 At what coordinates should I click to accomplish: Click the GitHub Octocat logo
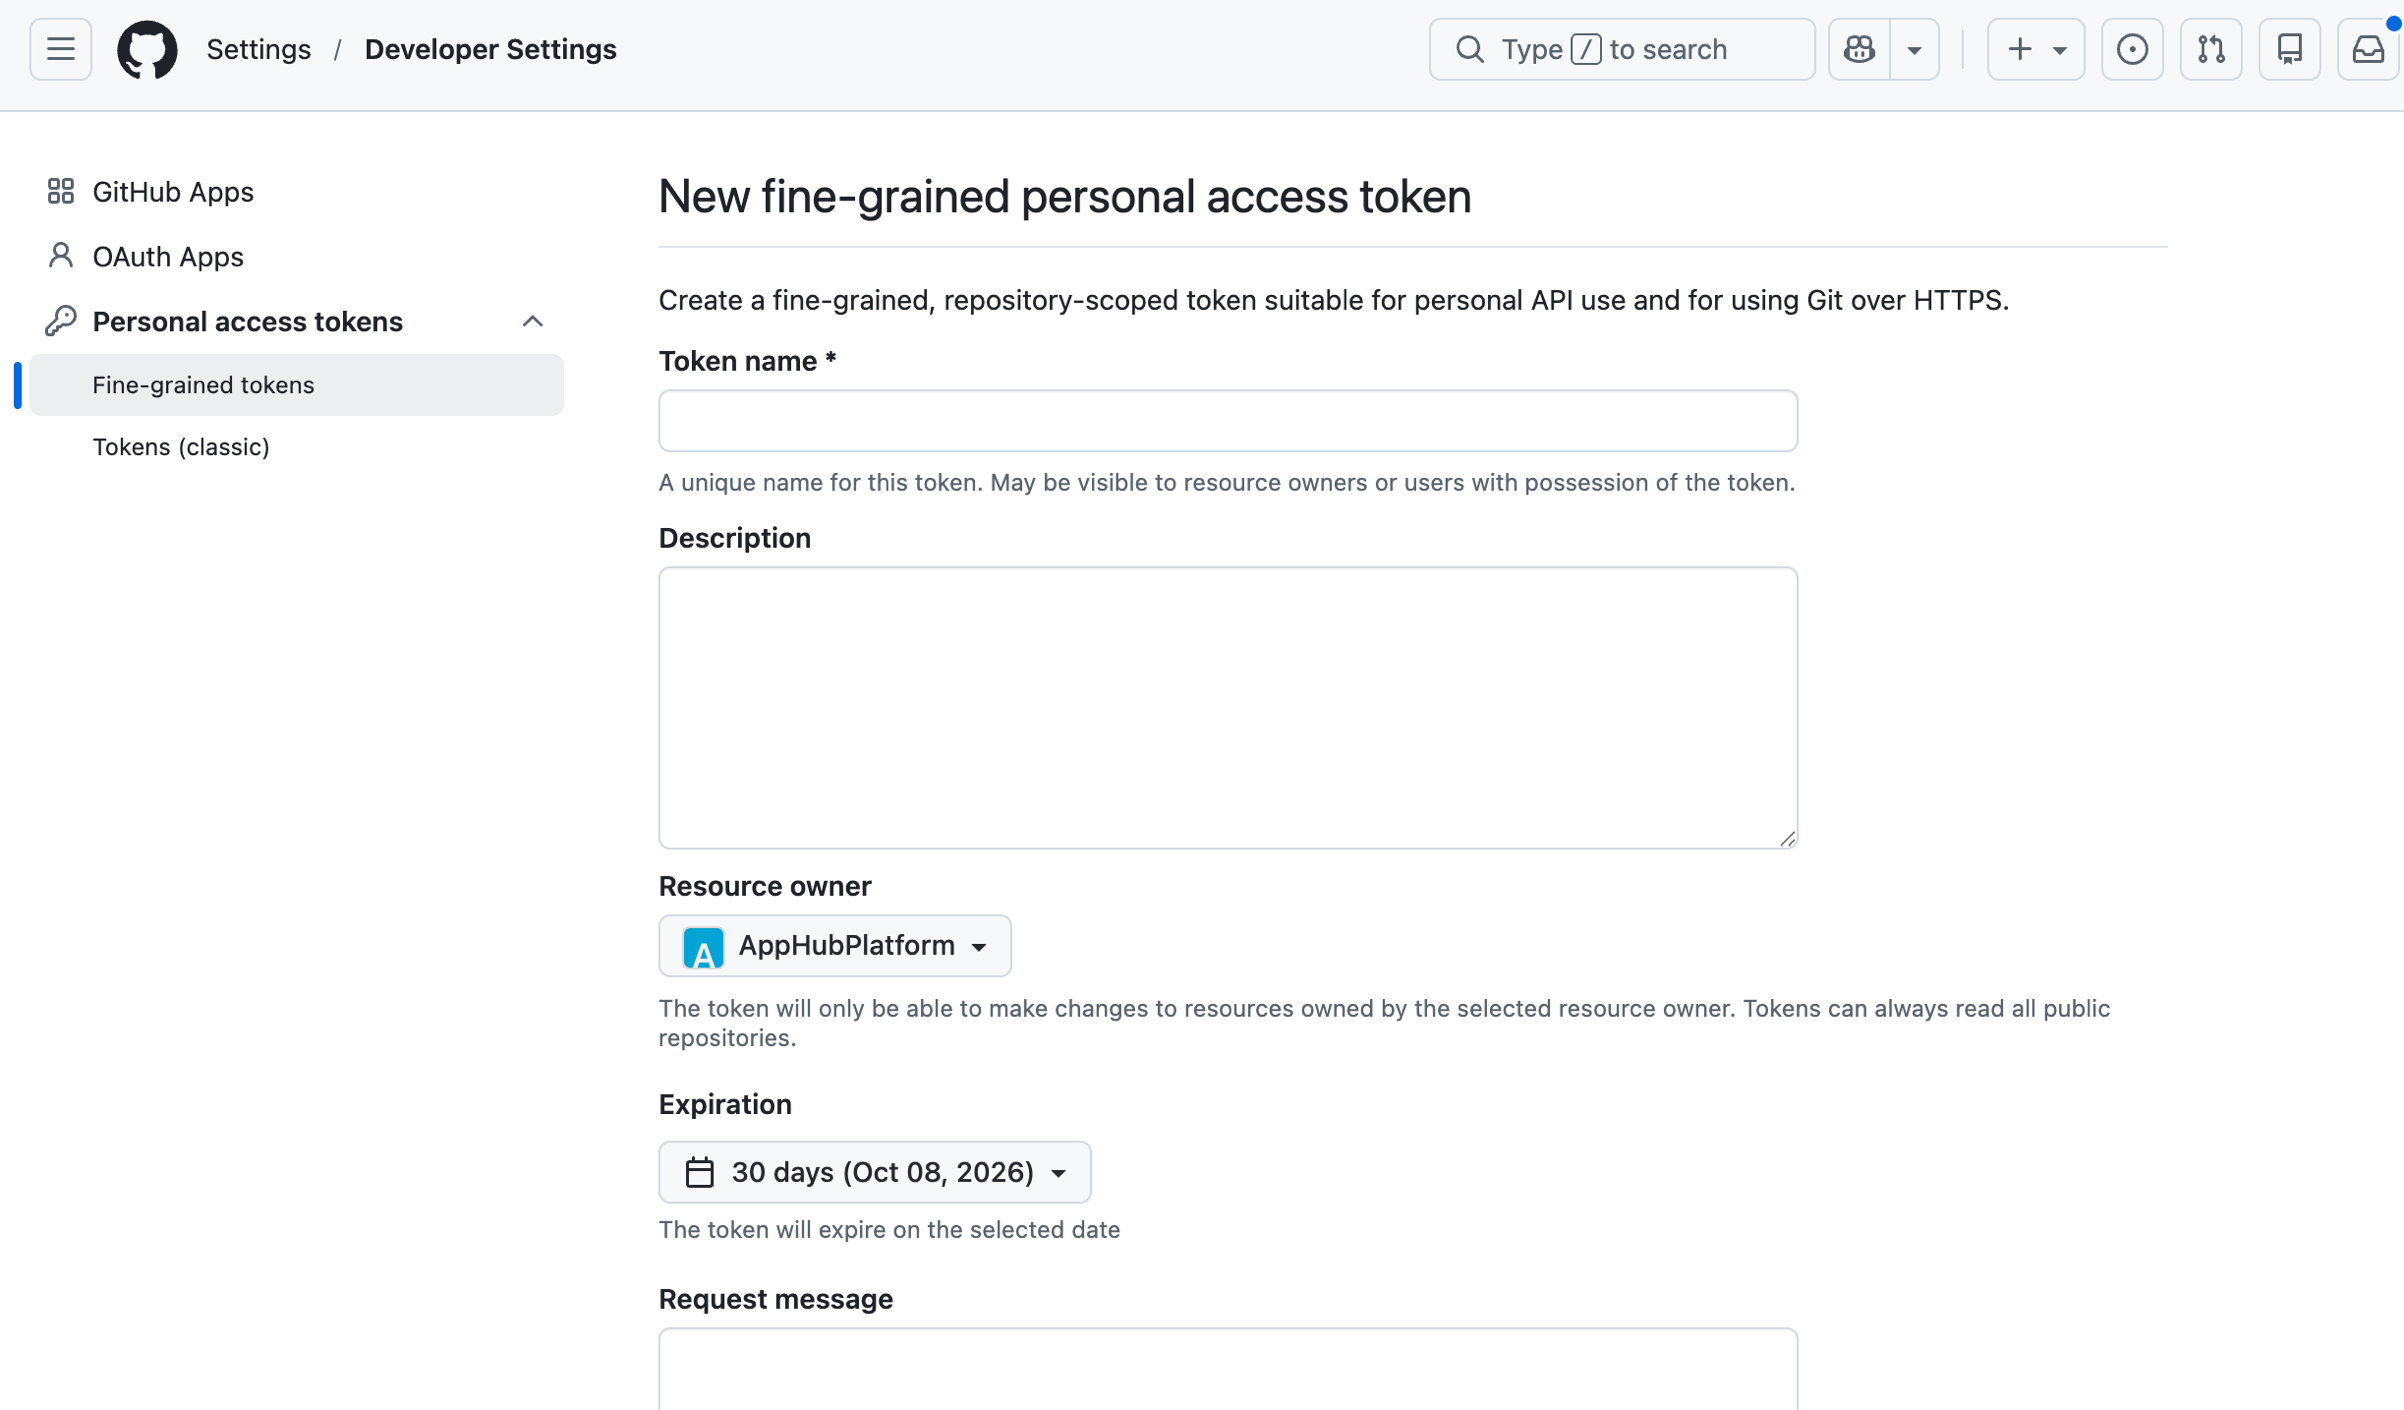pos(147,49)
